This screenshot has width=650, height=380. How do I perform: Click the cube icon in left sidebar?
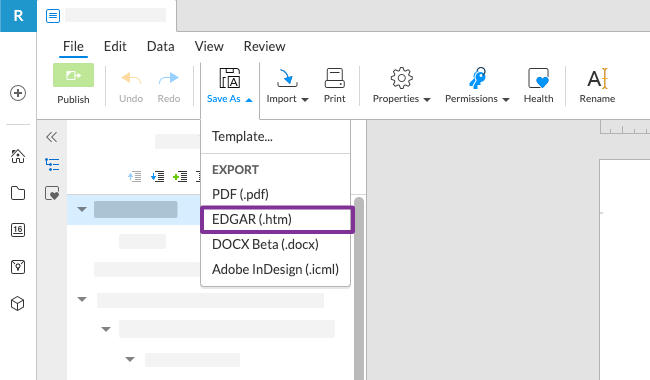pyautogui.click(x=18, y=304)
